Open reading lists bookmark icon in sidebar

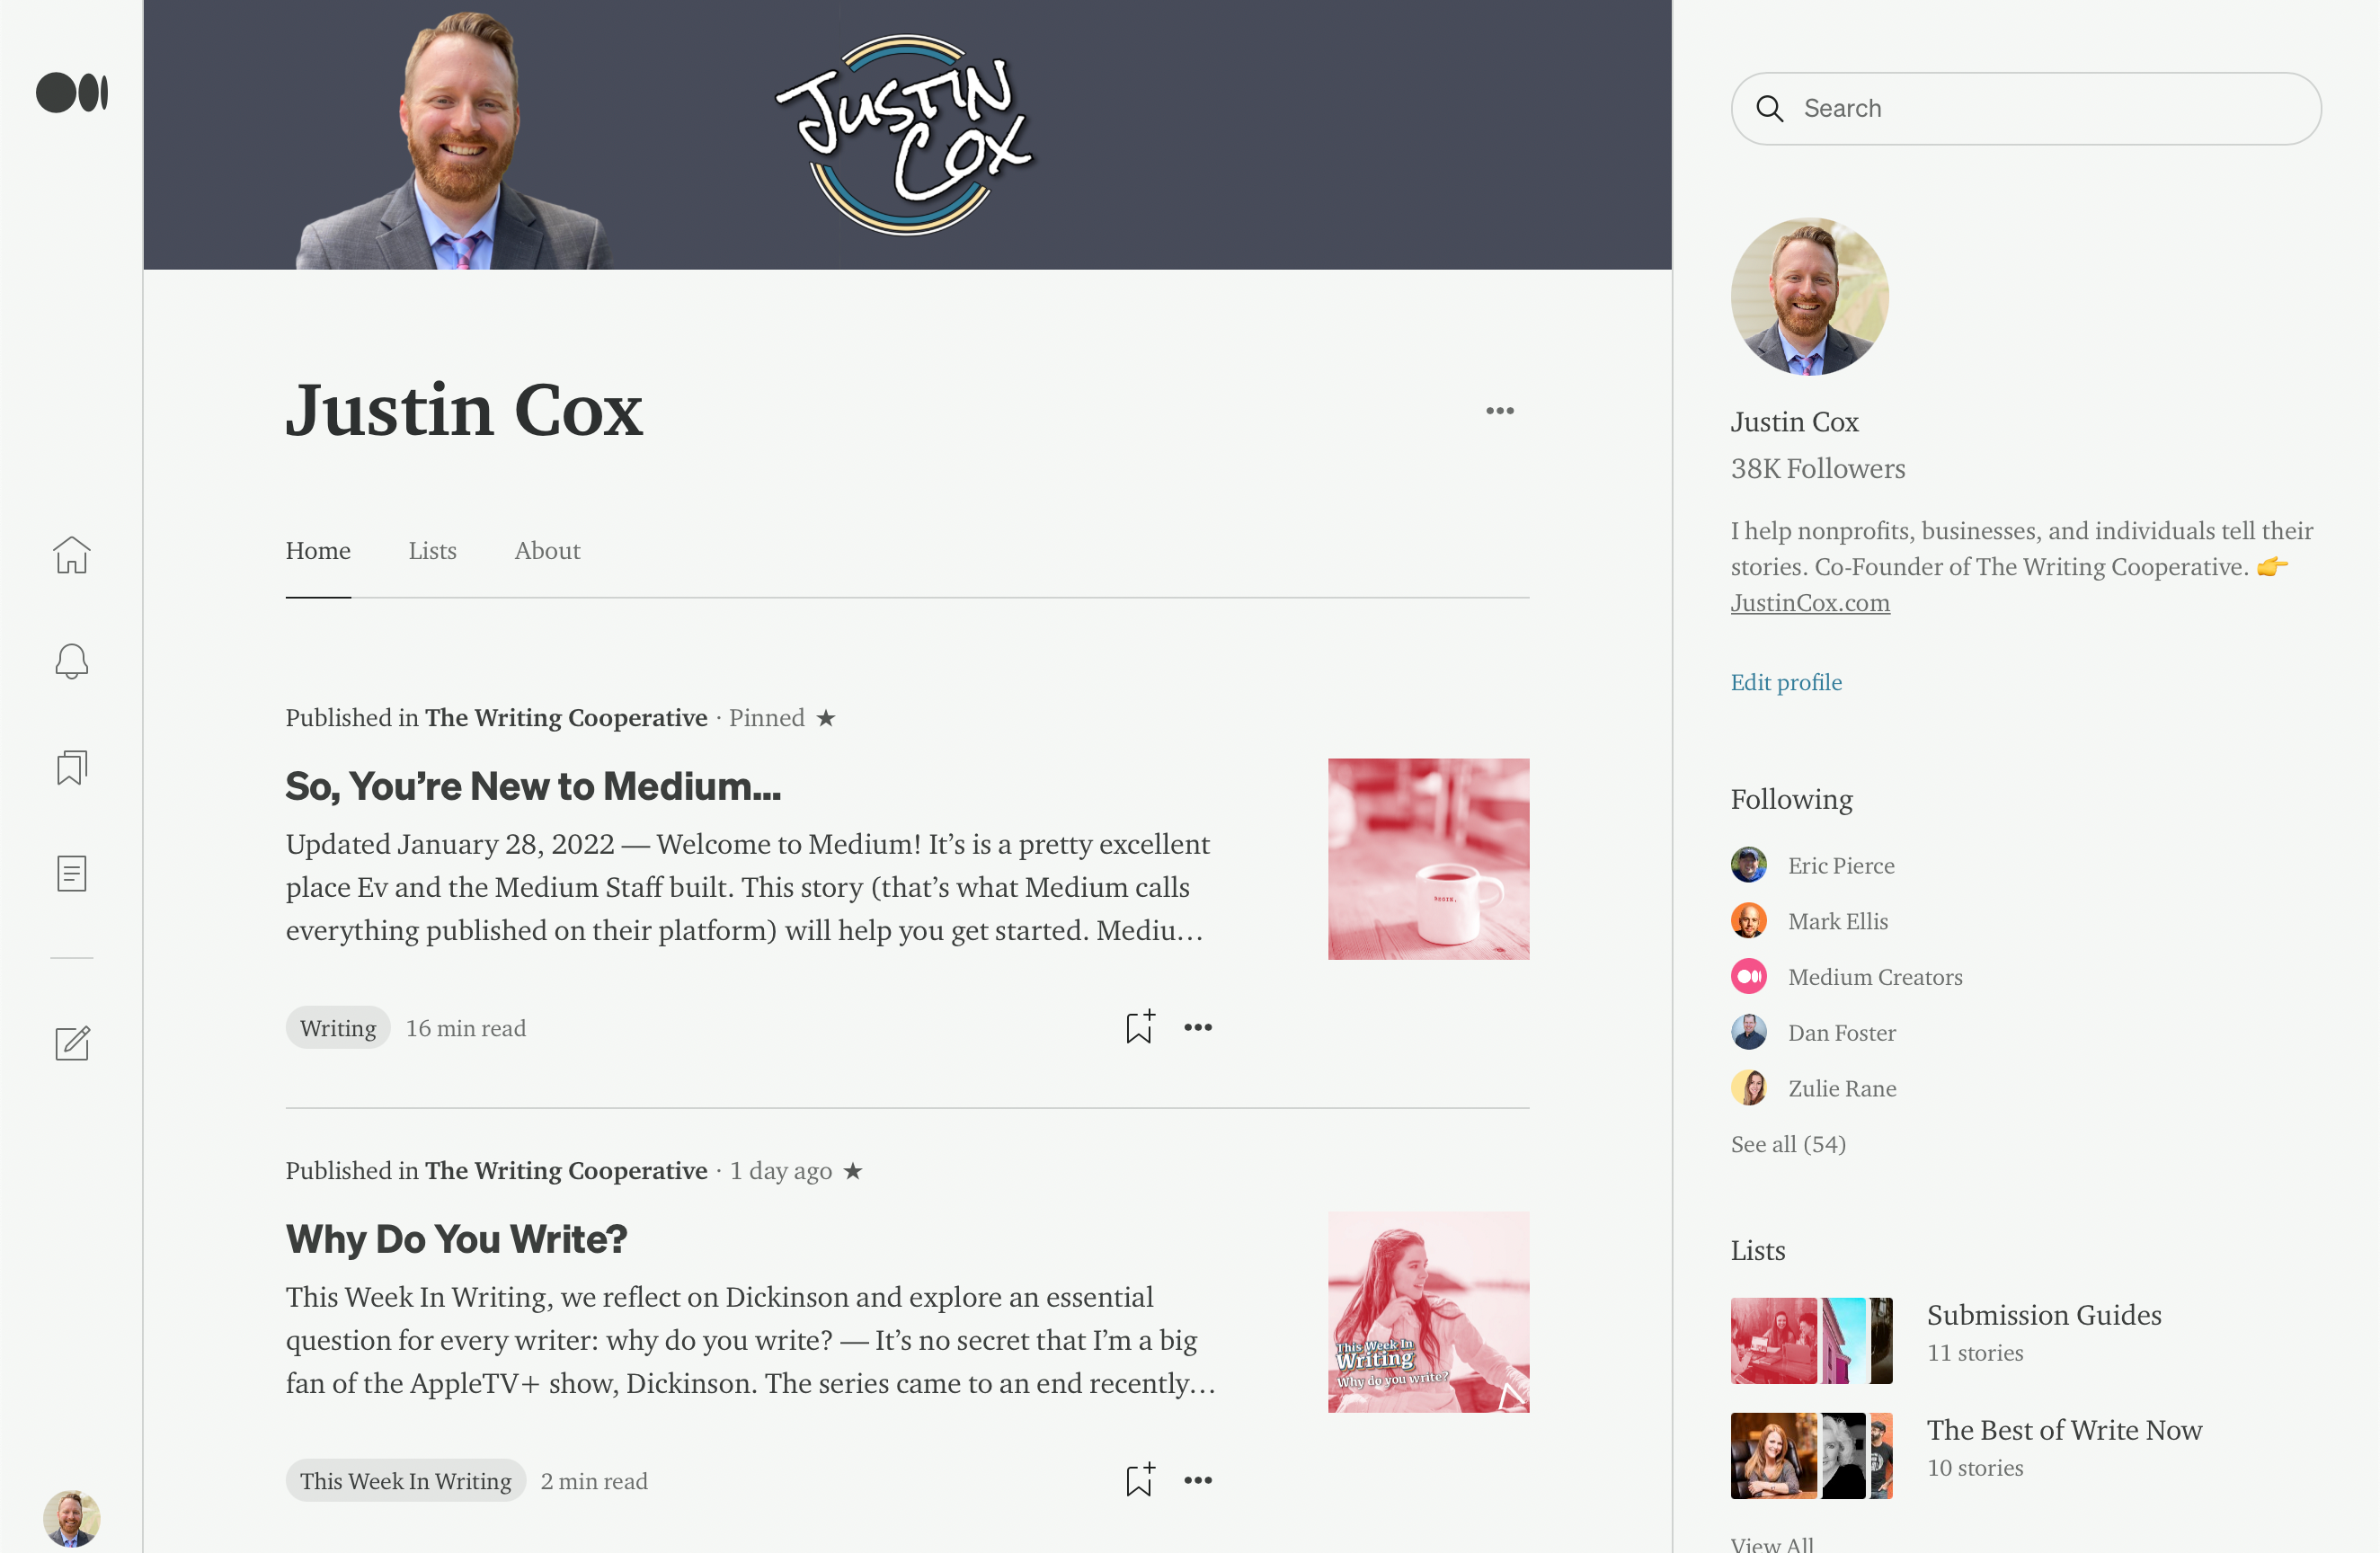[72, 767]
